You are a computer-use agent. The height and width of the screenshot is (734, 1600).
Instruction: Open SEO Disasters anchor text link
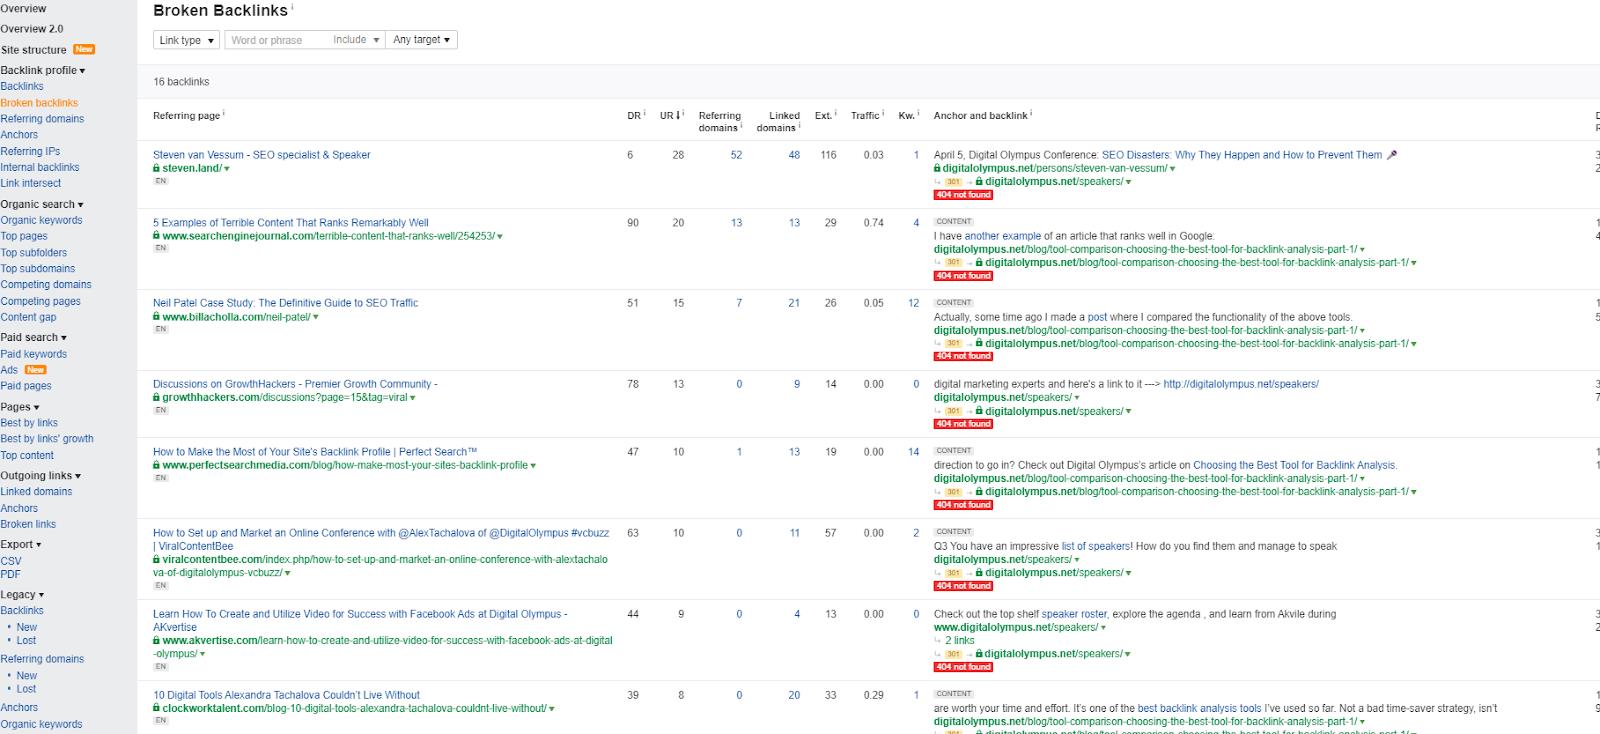1242,155
